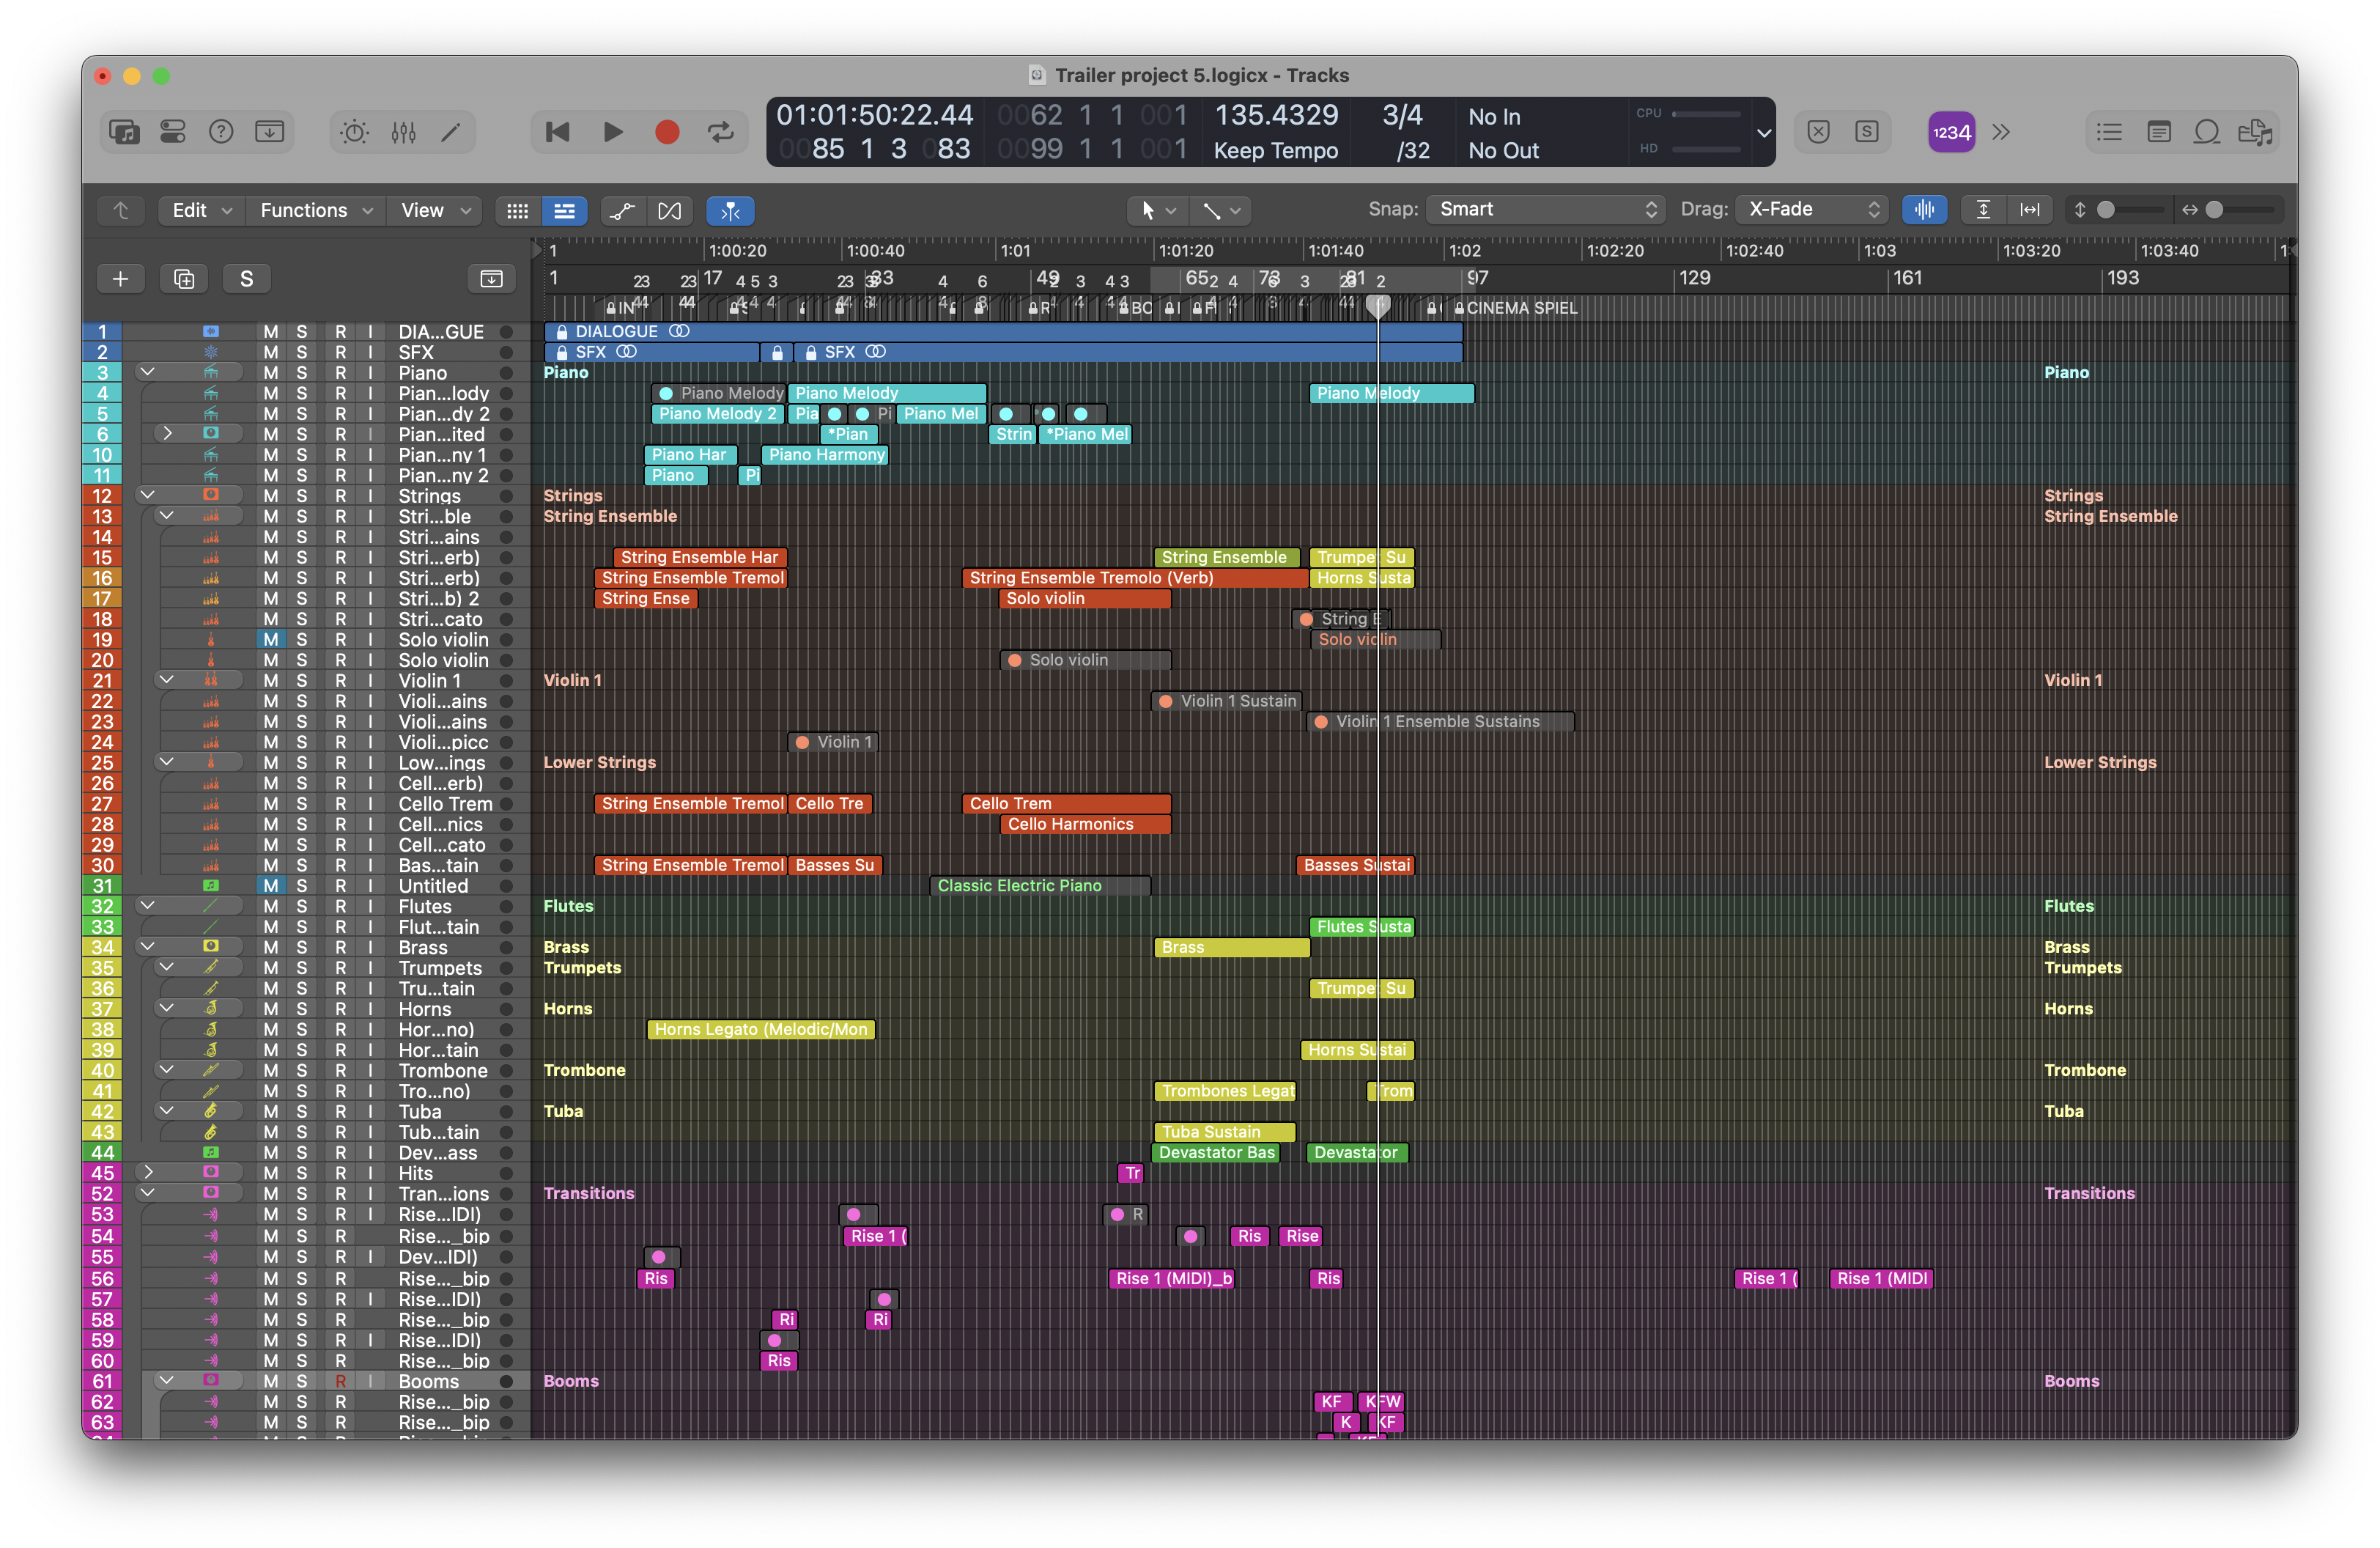
Task: Collapse the Piano track stack
Action: click(x=148, y=372)
